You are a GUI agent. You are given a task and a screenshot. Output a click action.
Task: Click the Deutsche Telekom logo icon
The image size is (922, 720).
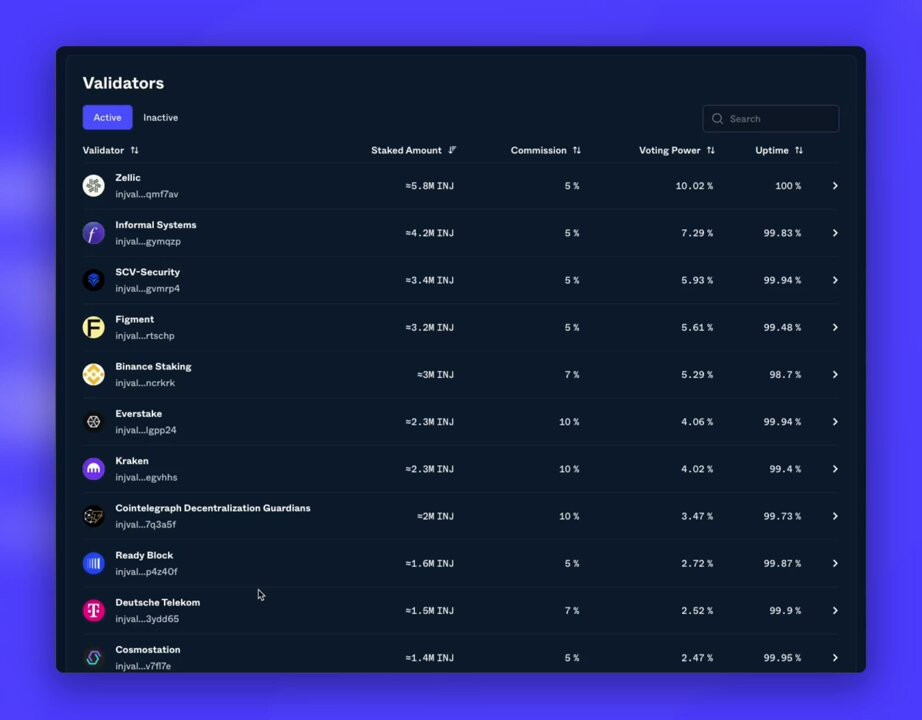pos(93,611)
